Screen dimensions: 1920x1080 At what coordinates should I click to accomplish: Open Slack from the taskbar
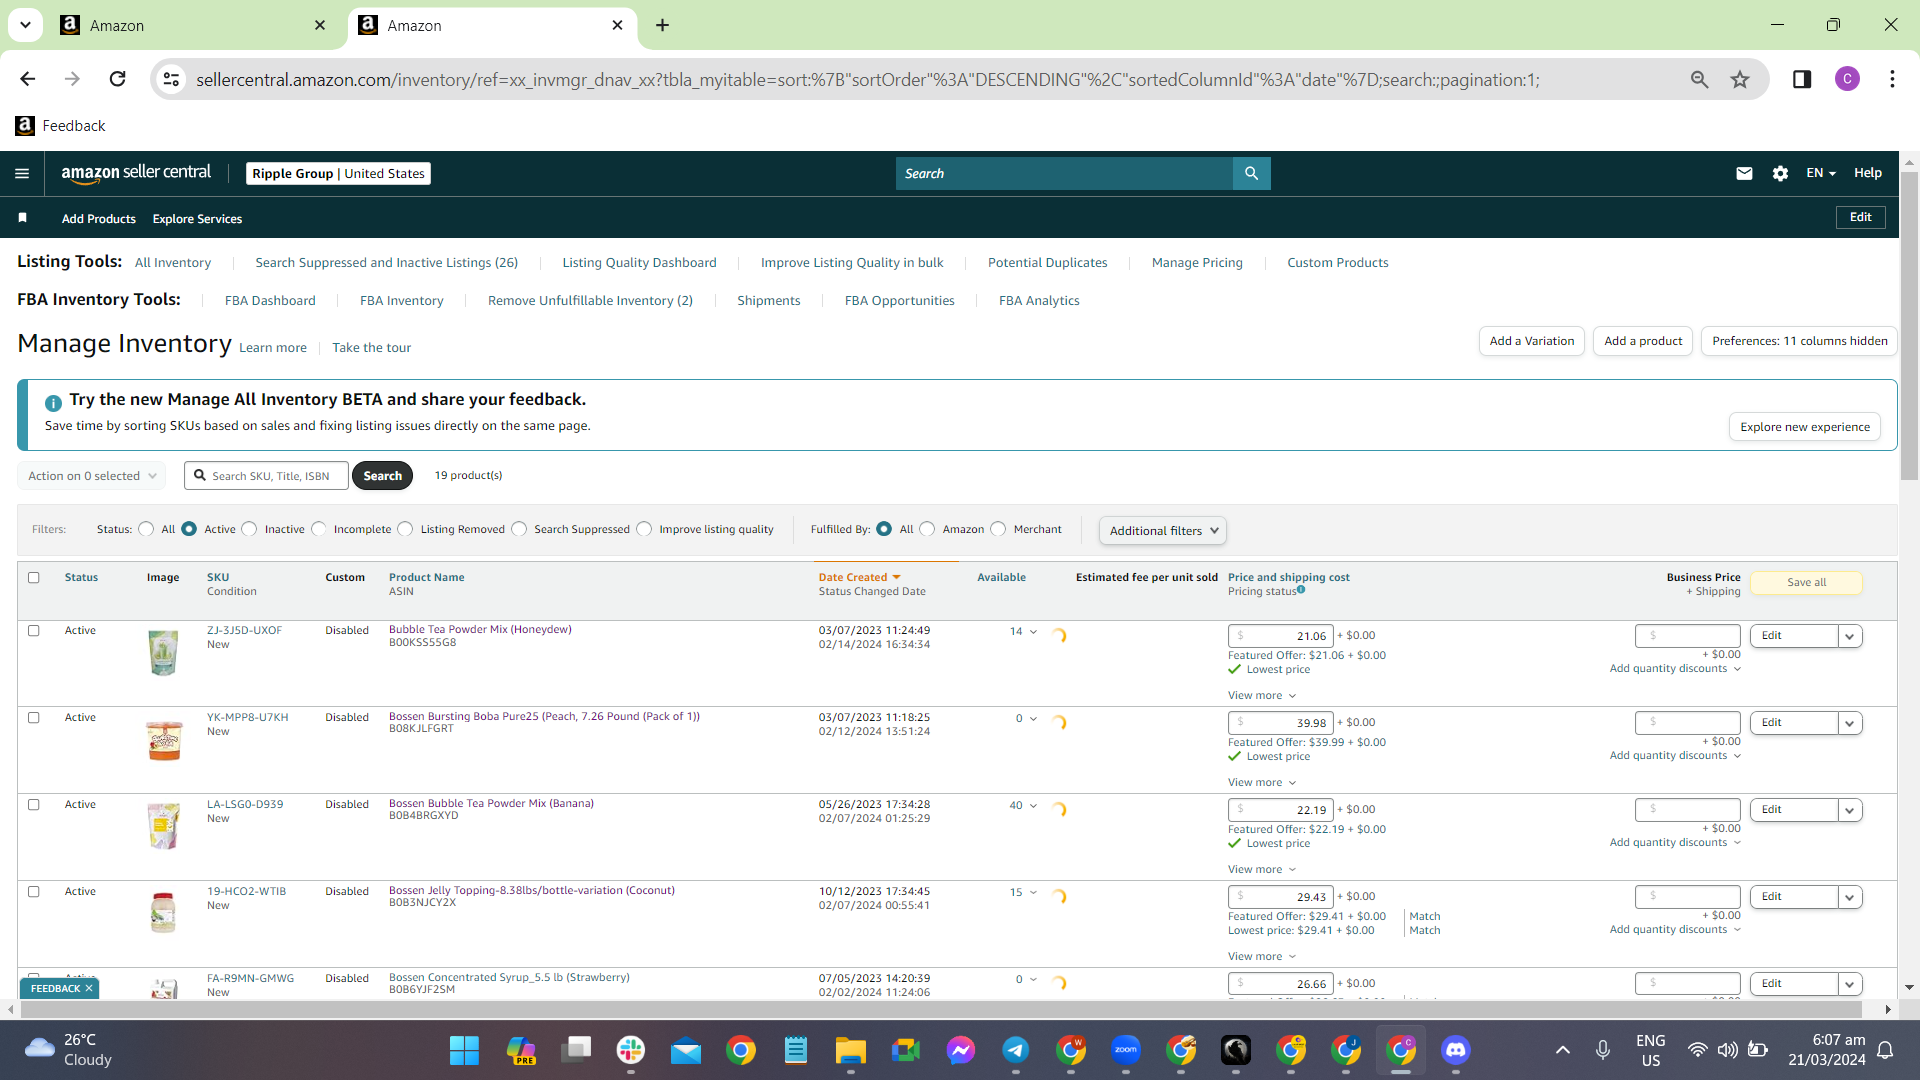coord(630,1050)
